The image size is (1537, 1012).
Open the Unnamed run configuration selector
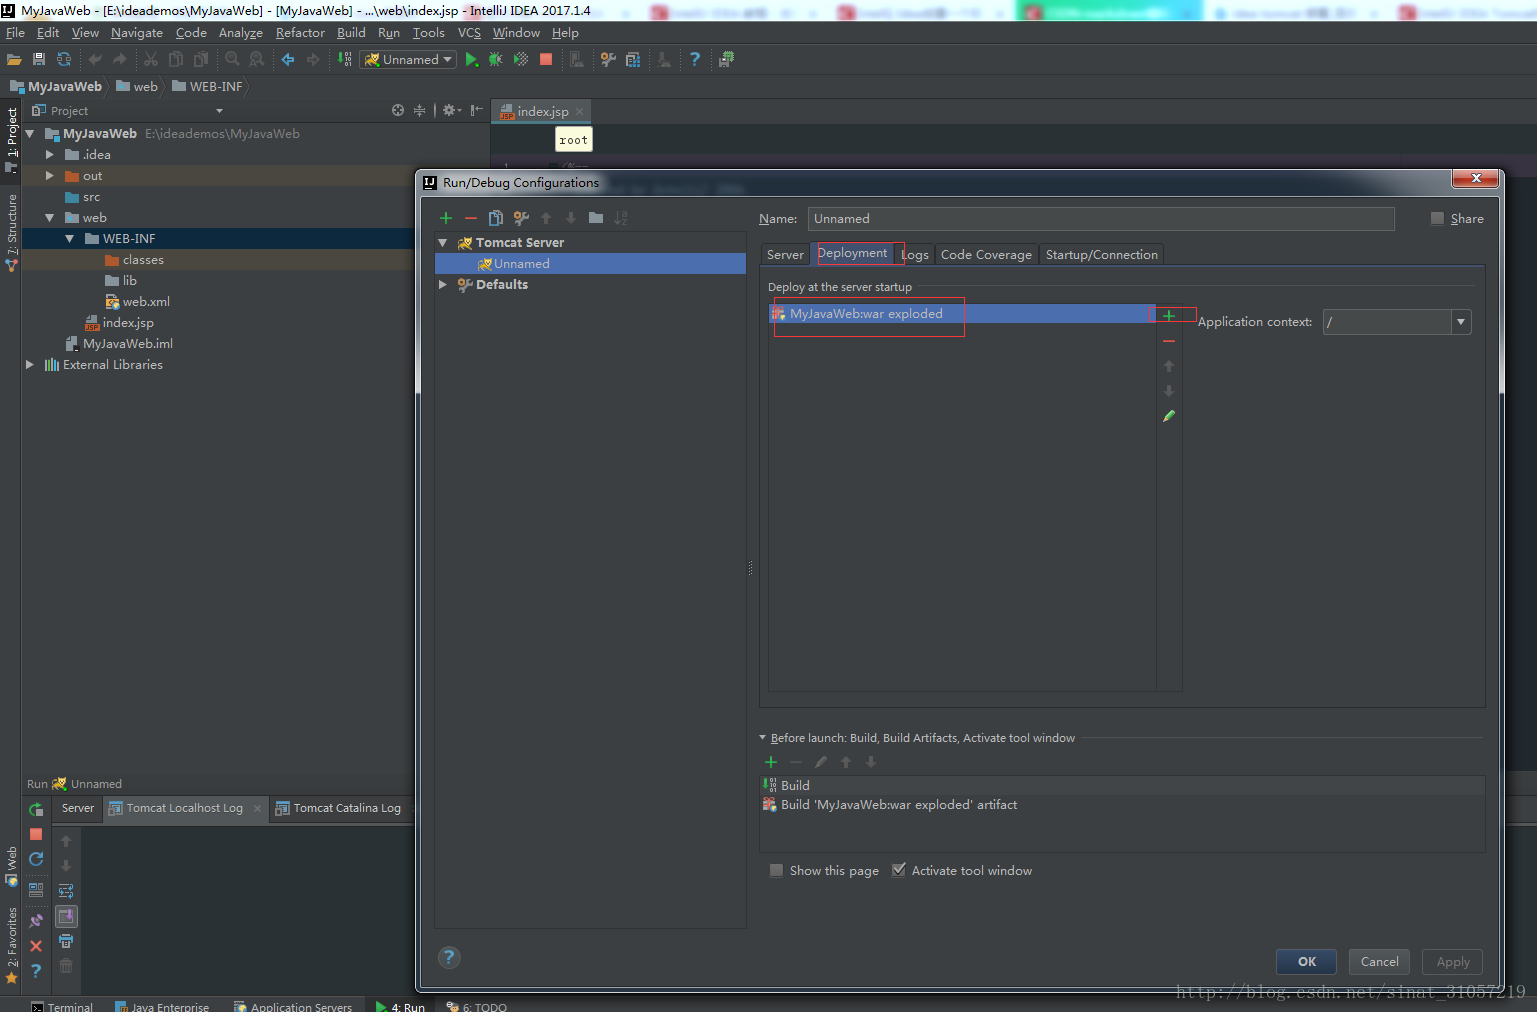click(x=409, y=60)
